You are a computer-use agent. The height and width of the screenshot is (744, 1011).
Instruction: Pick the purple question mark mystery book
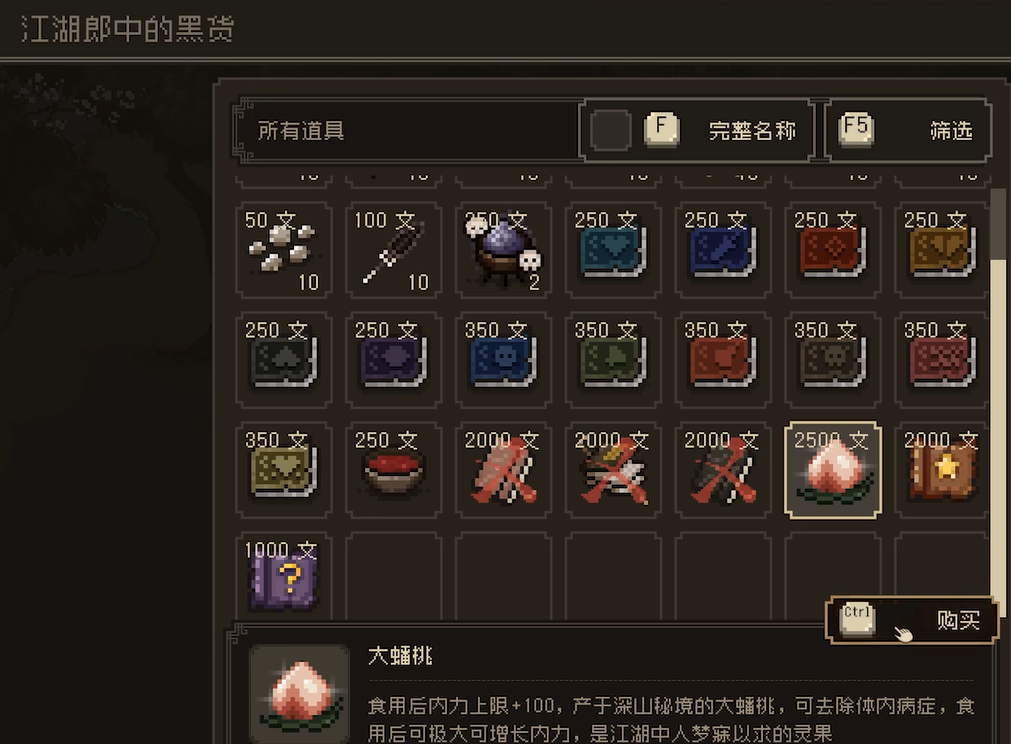[x=284, y=577]
